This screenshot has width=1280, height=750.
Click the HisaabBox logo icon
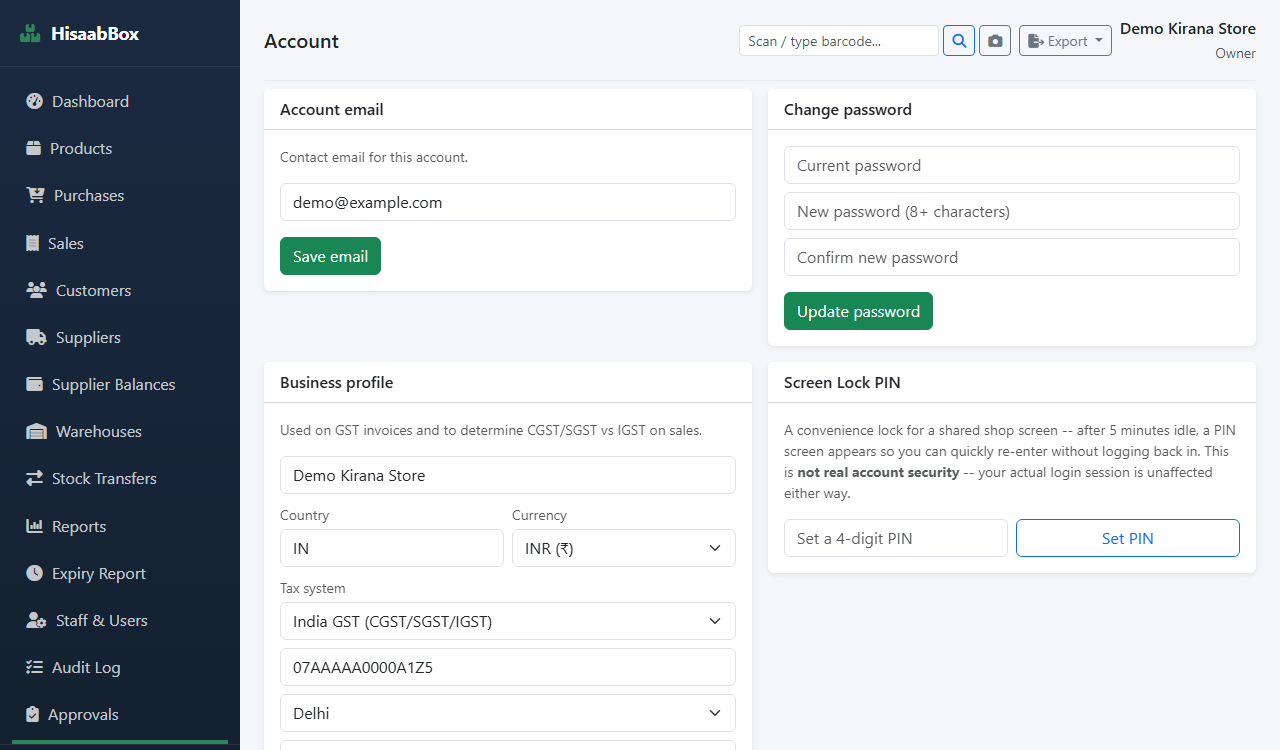point(31,34)
